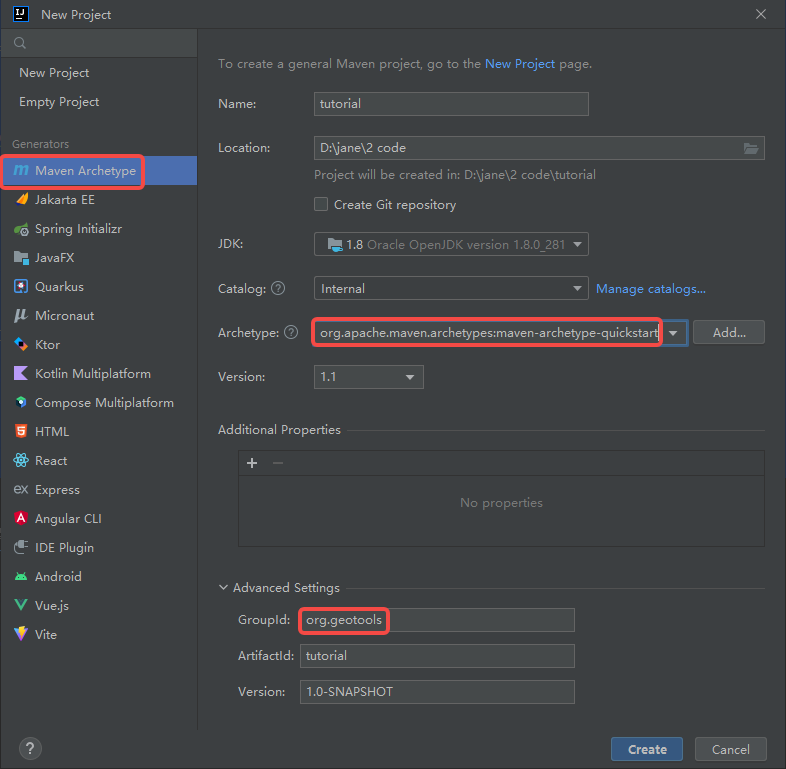The image size is (786, 769).
Task: Click the Android robot icon
Action: [x=21, y=576]
